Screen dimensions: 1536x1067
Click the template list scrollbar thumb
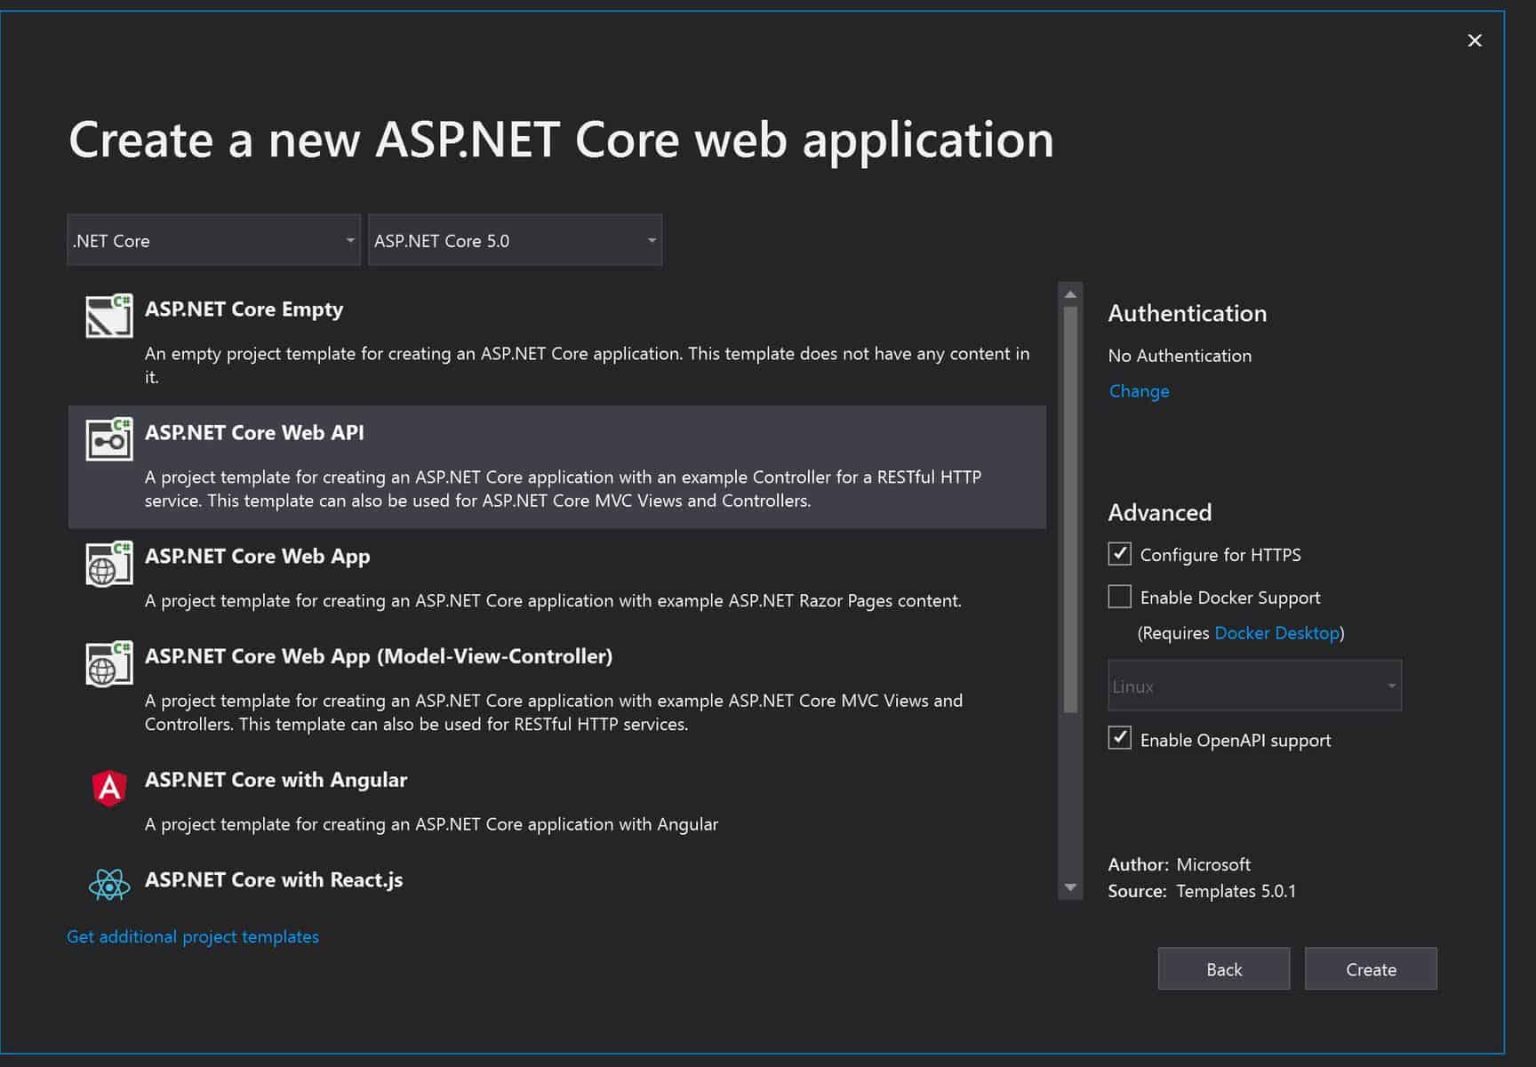pyautogui.click(x=1070, y=510)
